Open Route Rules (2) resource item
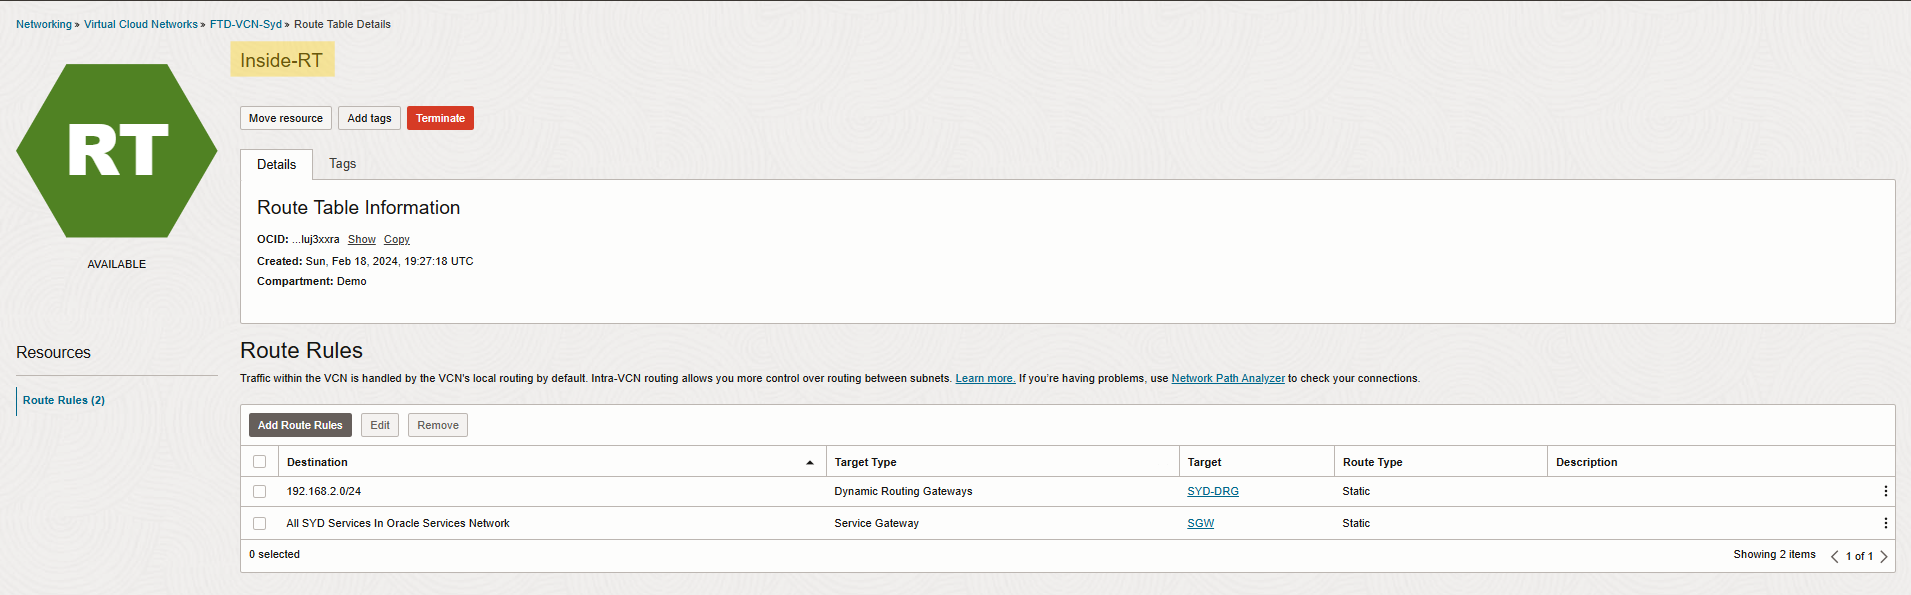 (x=64, y=400)
